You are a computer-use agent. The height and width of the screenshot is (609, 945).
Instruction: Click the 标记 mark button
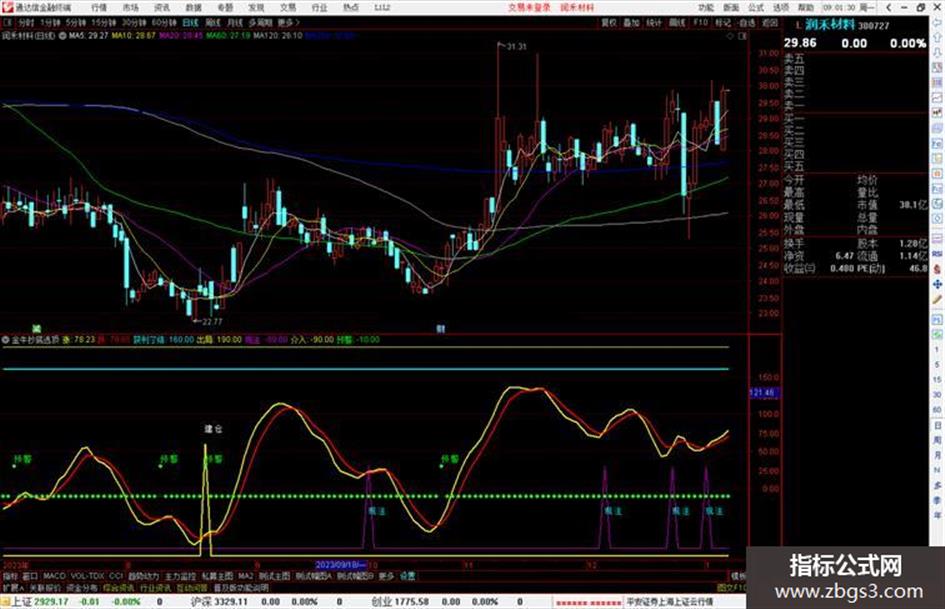coord(723,23)
